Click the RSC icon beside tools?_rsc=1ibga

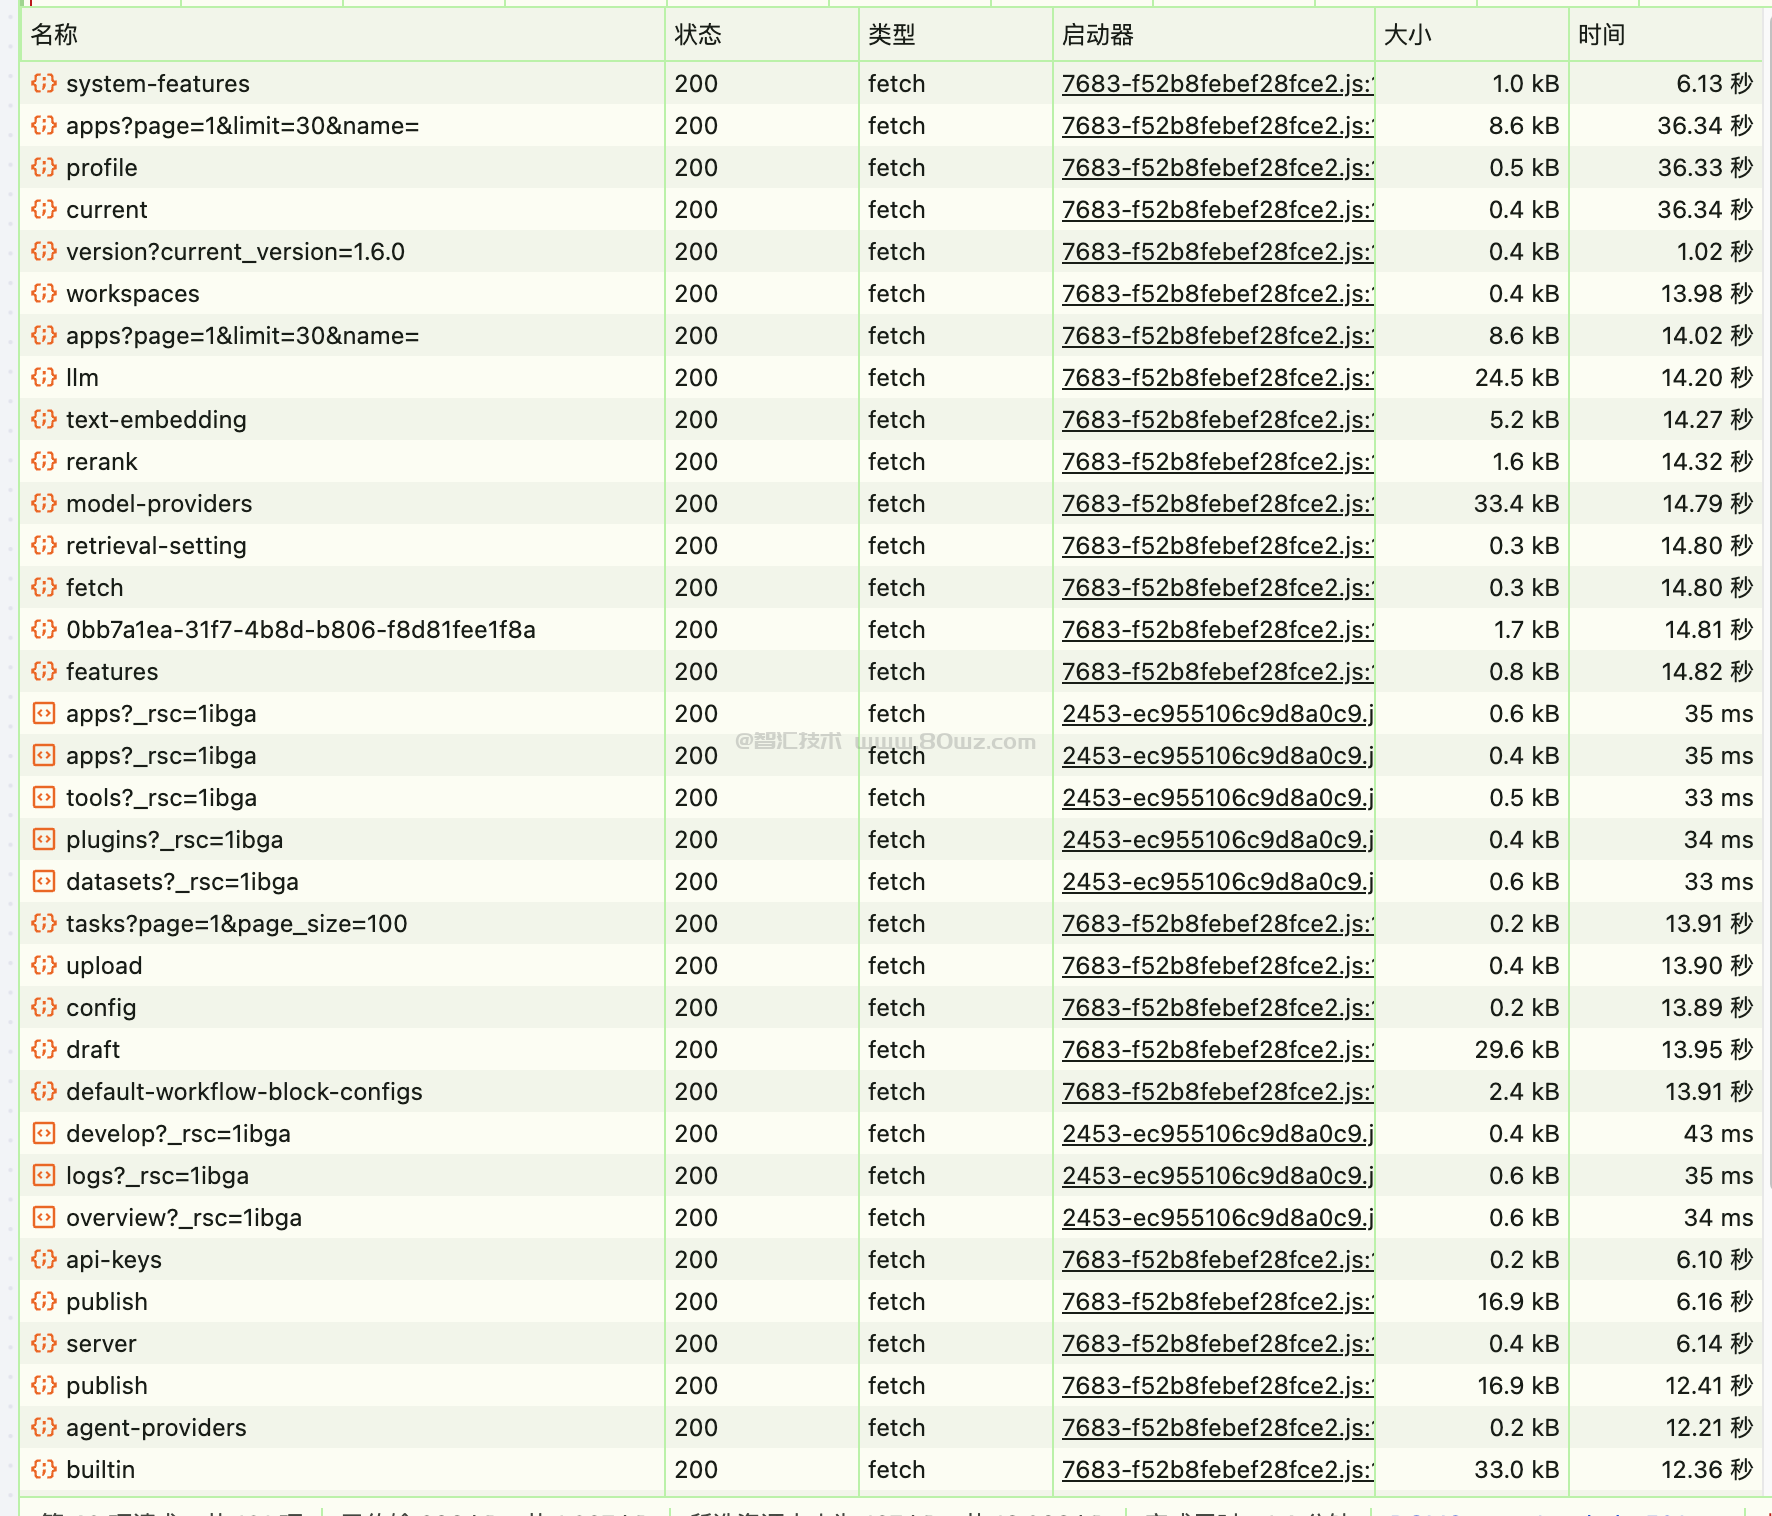point(43,798)
